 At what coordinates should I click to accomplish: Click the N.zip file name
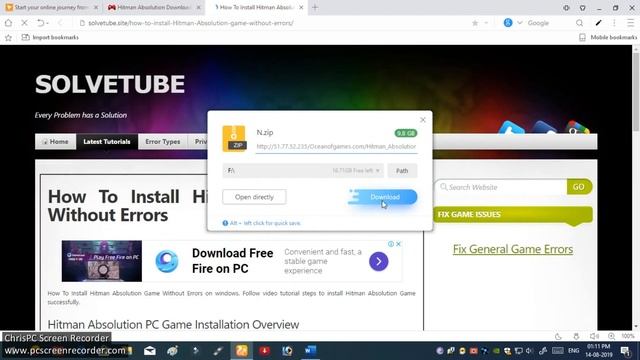tap(265, 133)
